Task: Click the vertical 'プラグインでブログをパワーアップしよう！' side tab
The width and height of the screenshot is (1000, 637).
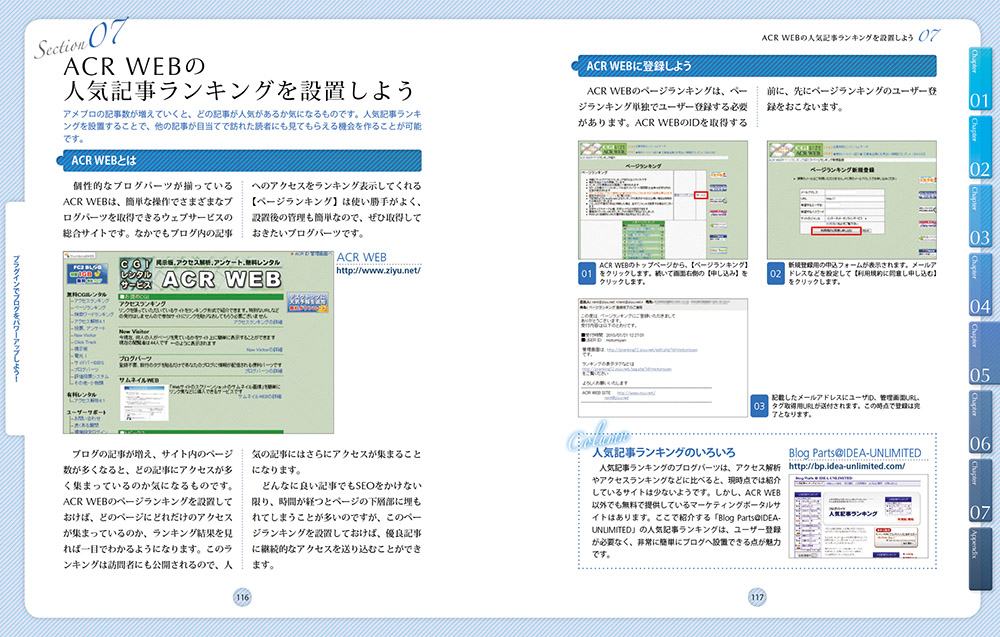Action: click(17, 319)
